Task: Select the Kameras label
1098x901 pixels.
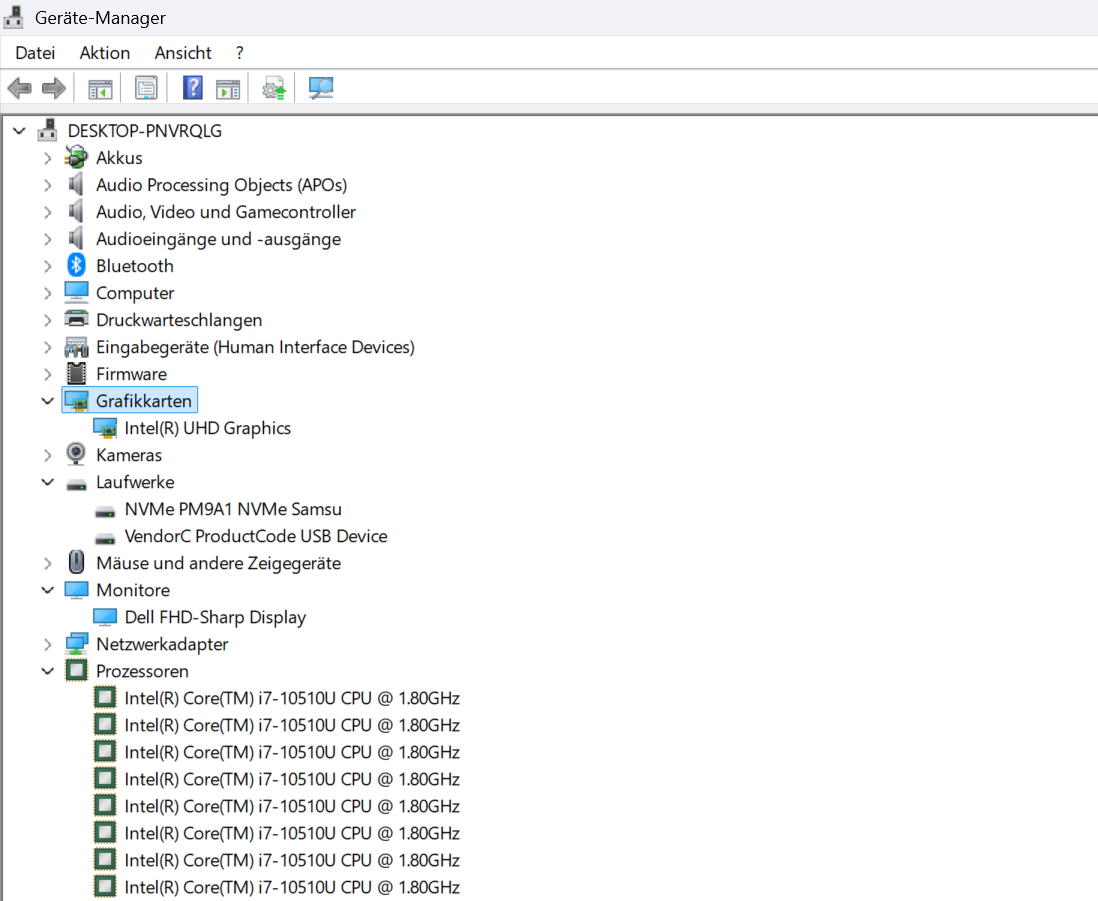Action: click(129, 455)
